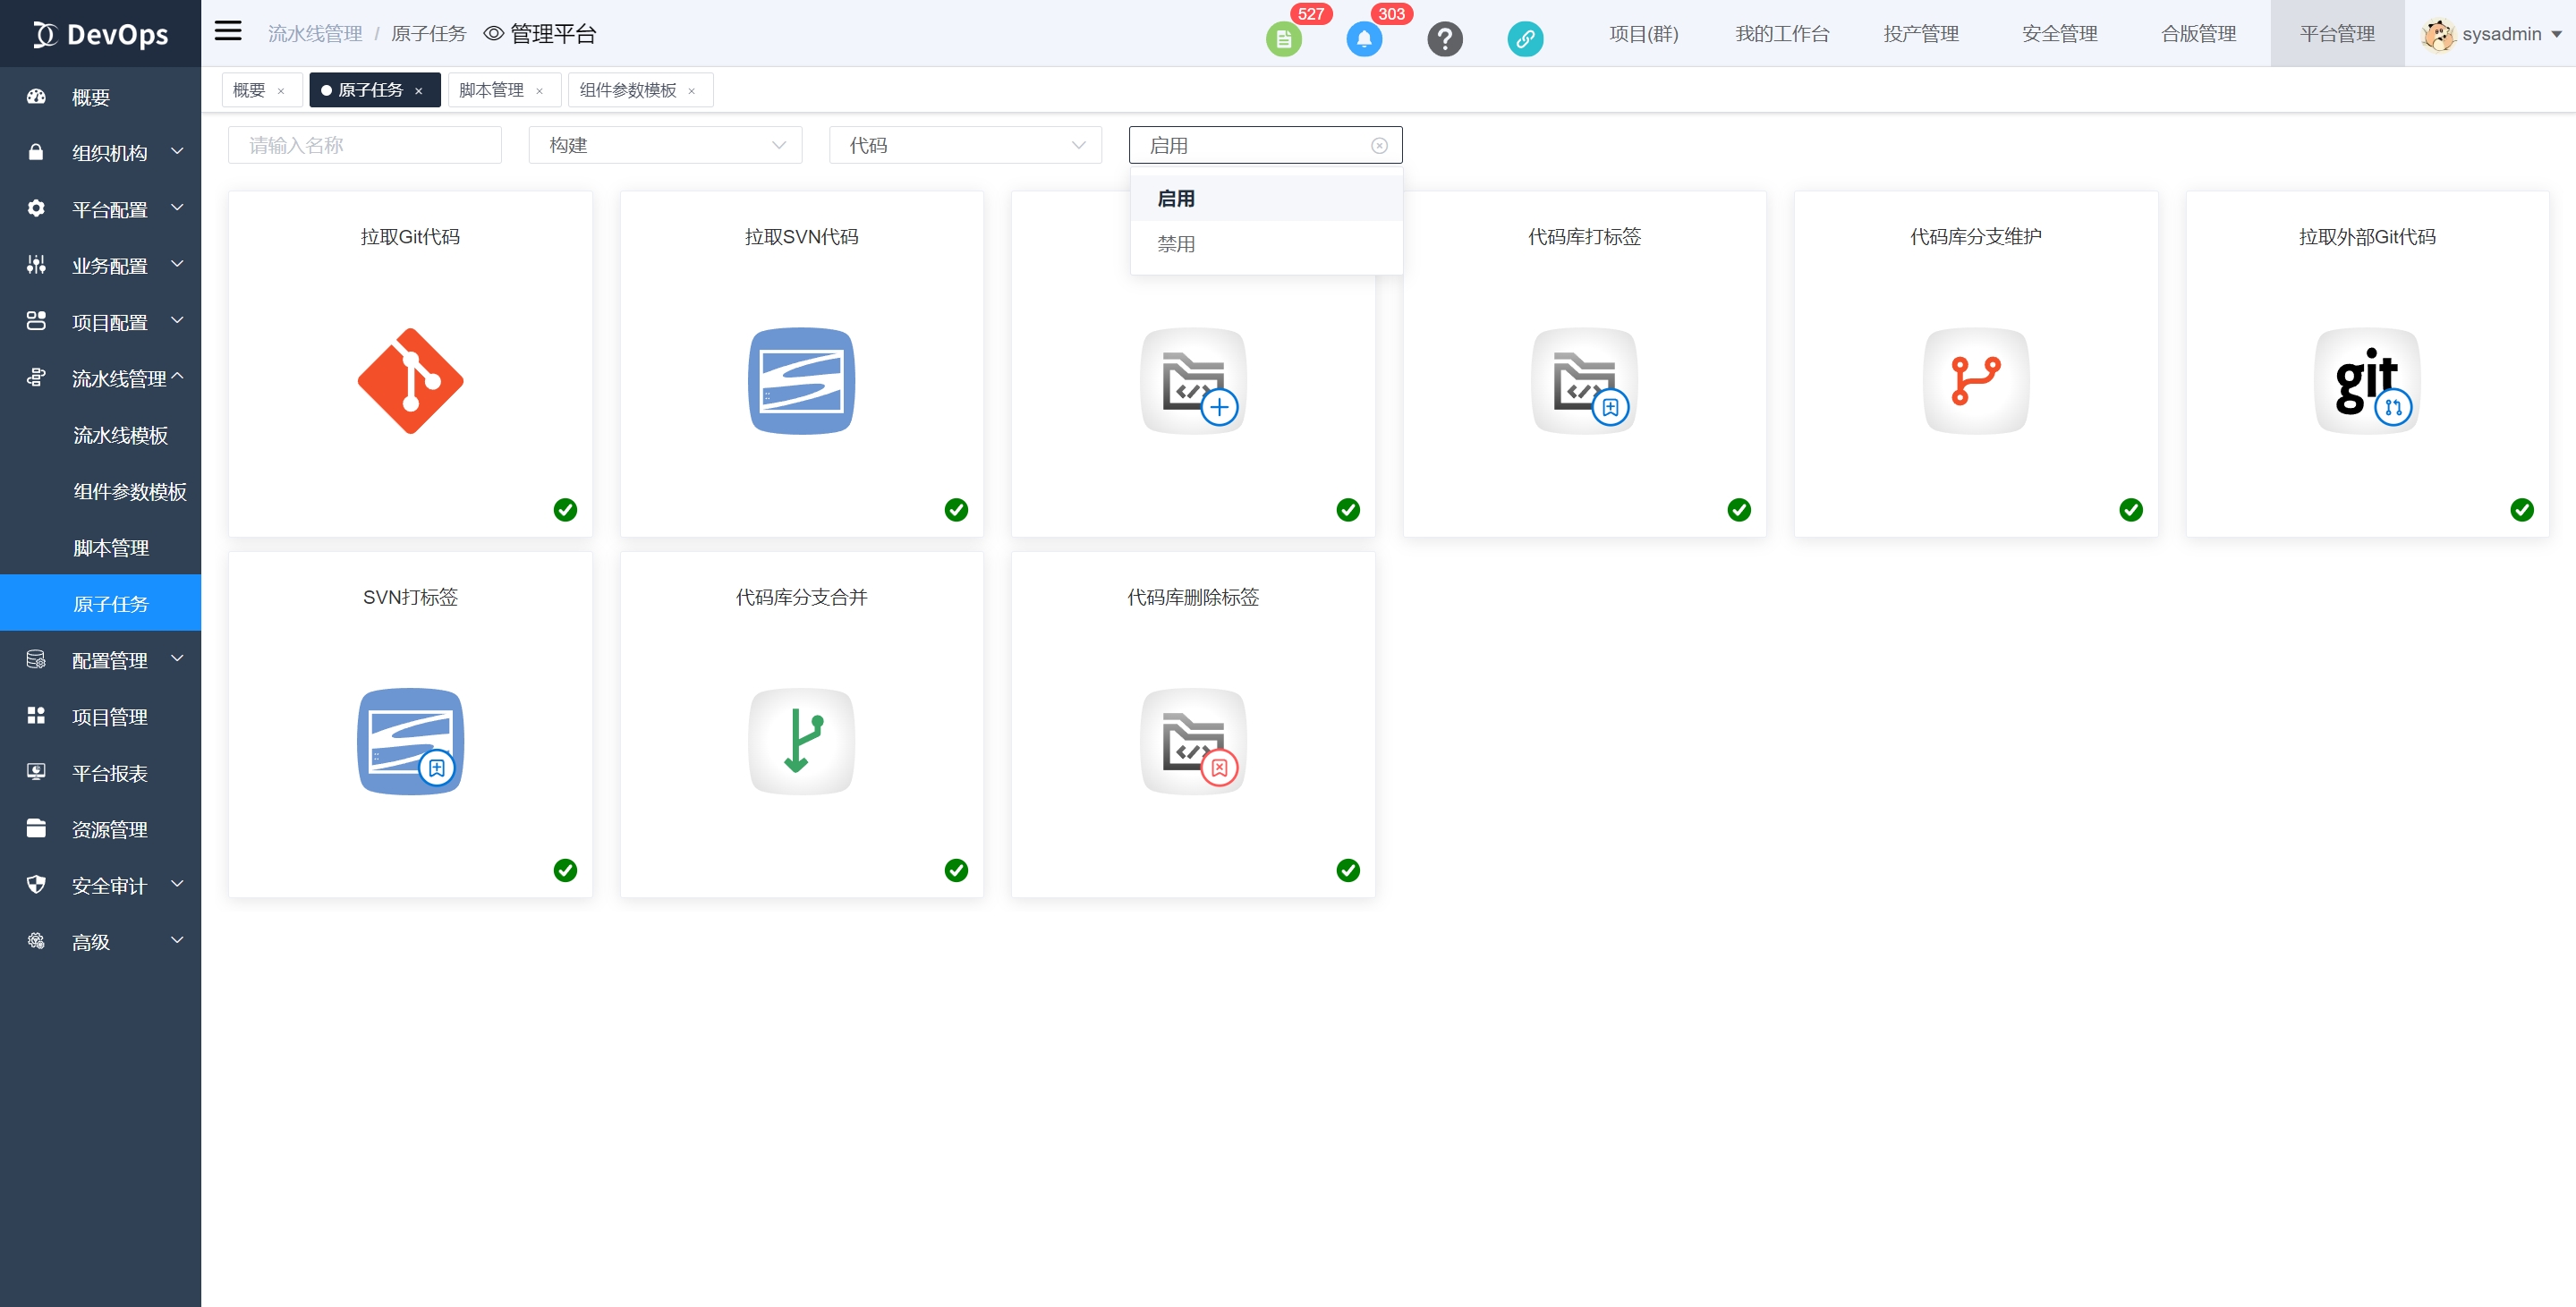Click the hamburger menu collapse icon
This screenshot has height=1307, width=2576.
coord(228,31)
